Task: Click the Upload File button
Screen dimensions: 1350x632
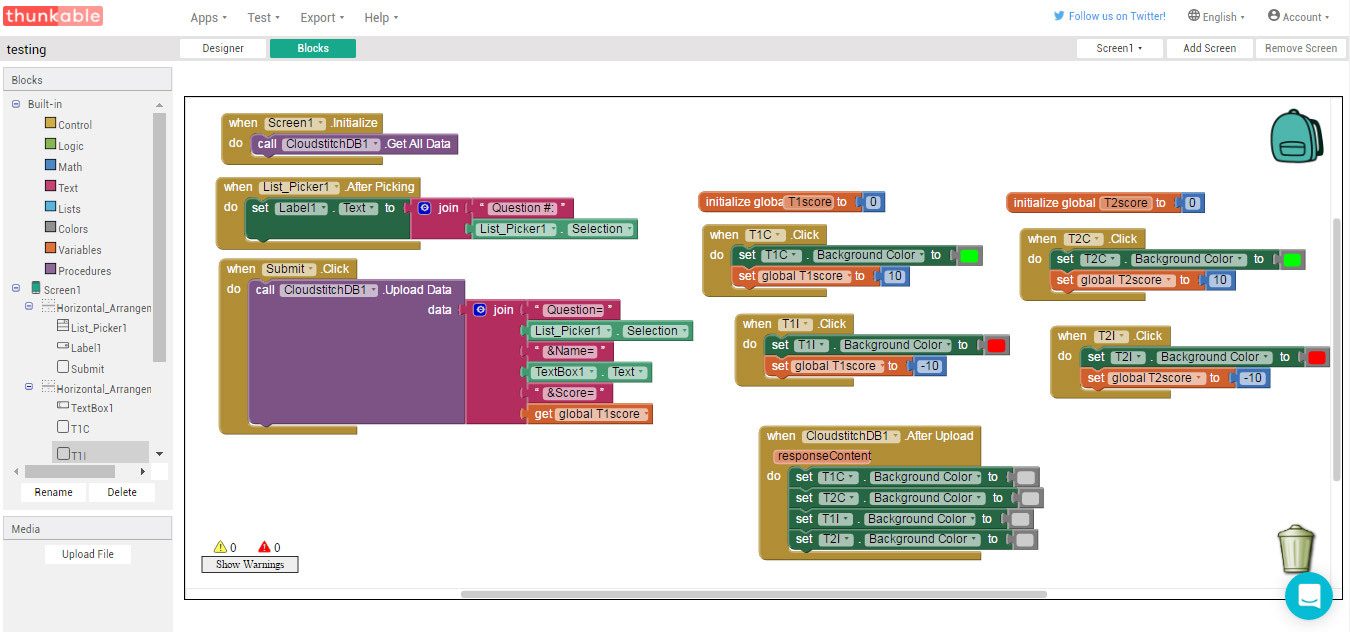Action: coord(88,554)
